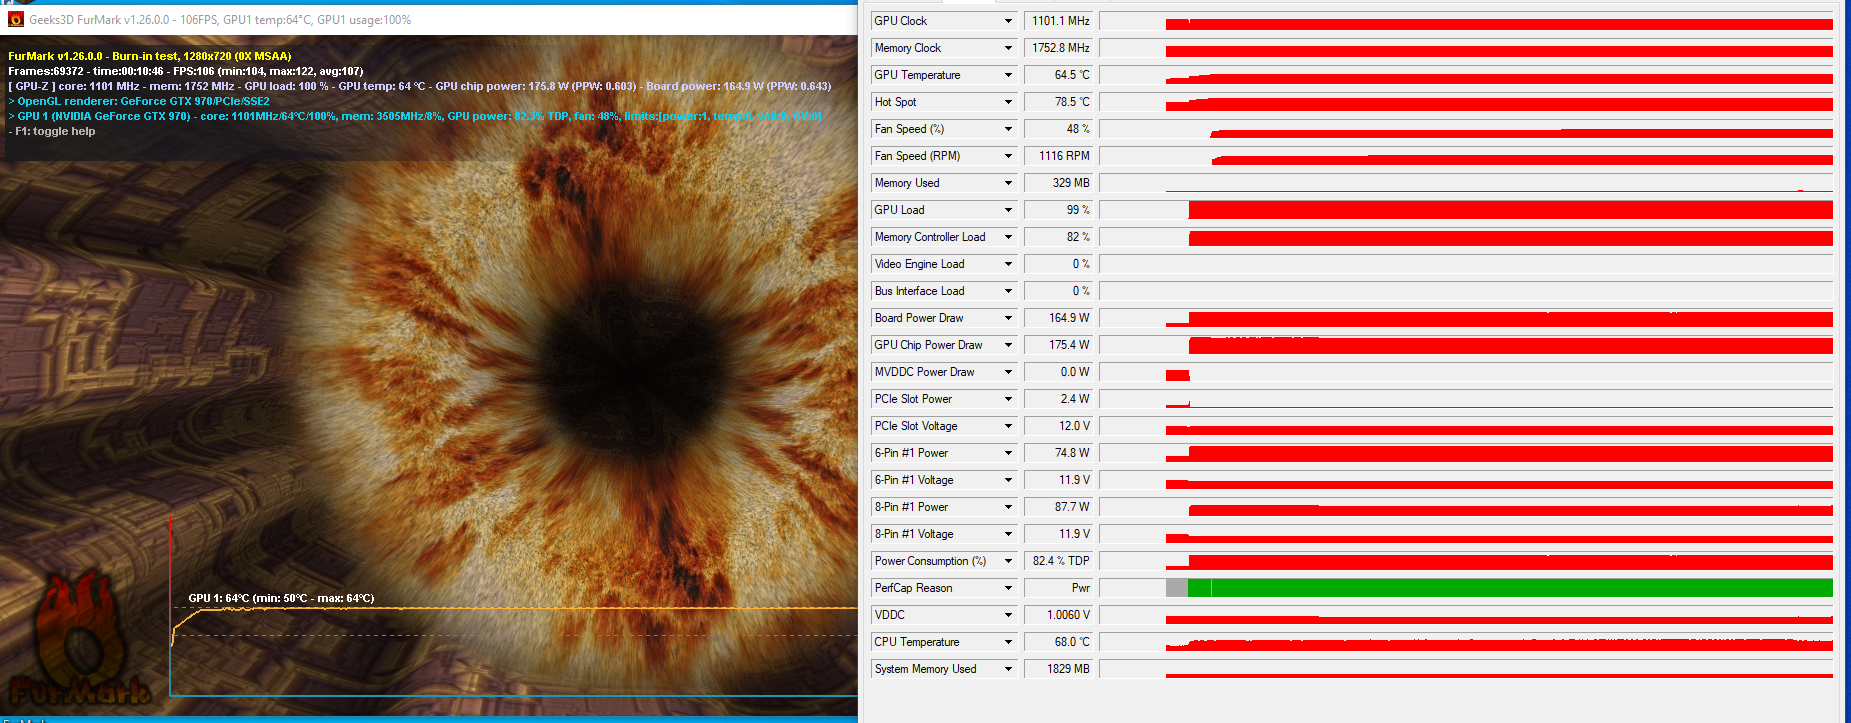
Task: Open the PerfCap Reason dropdown
Action: (1008, 588)
